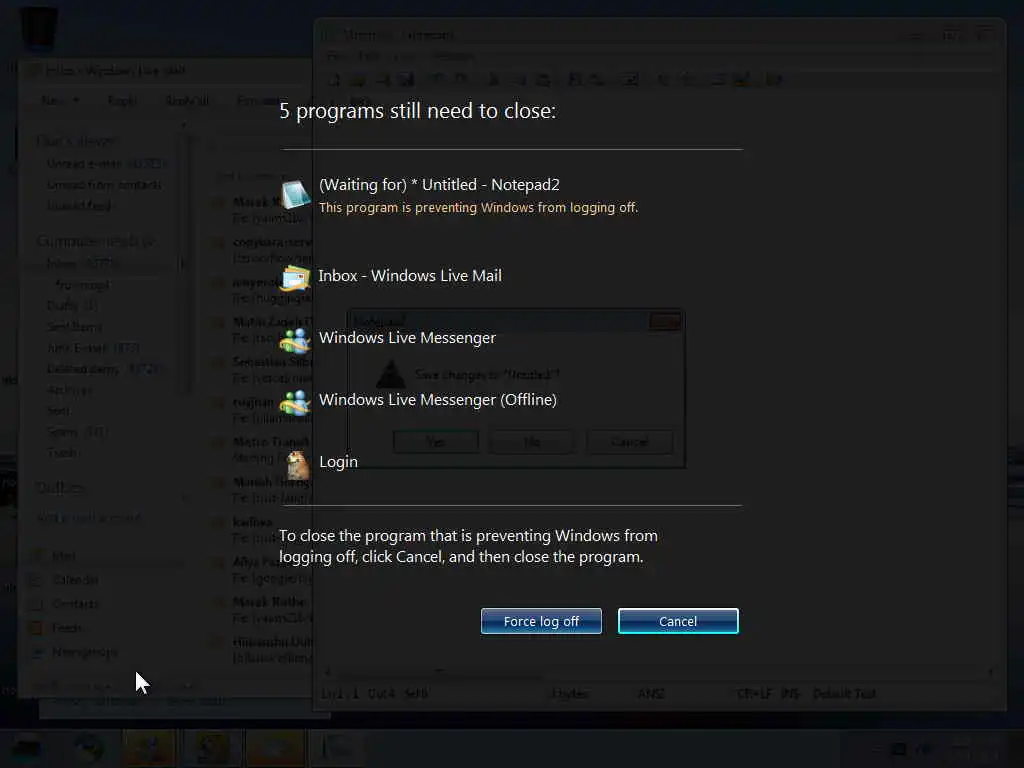
Task: Click the bright blue Cancel button
Action: coord(678,621)
